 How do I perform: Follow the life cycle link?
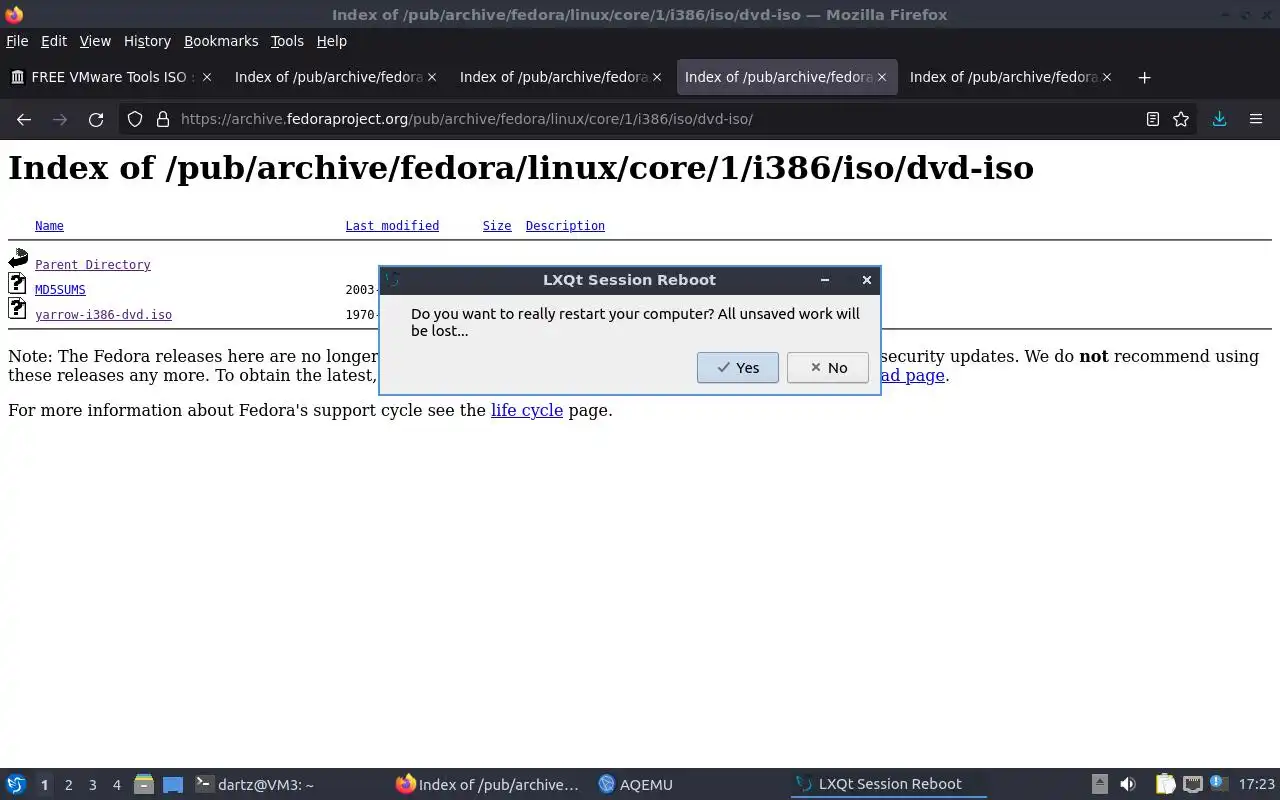click(x=527, y=410)
